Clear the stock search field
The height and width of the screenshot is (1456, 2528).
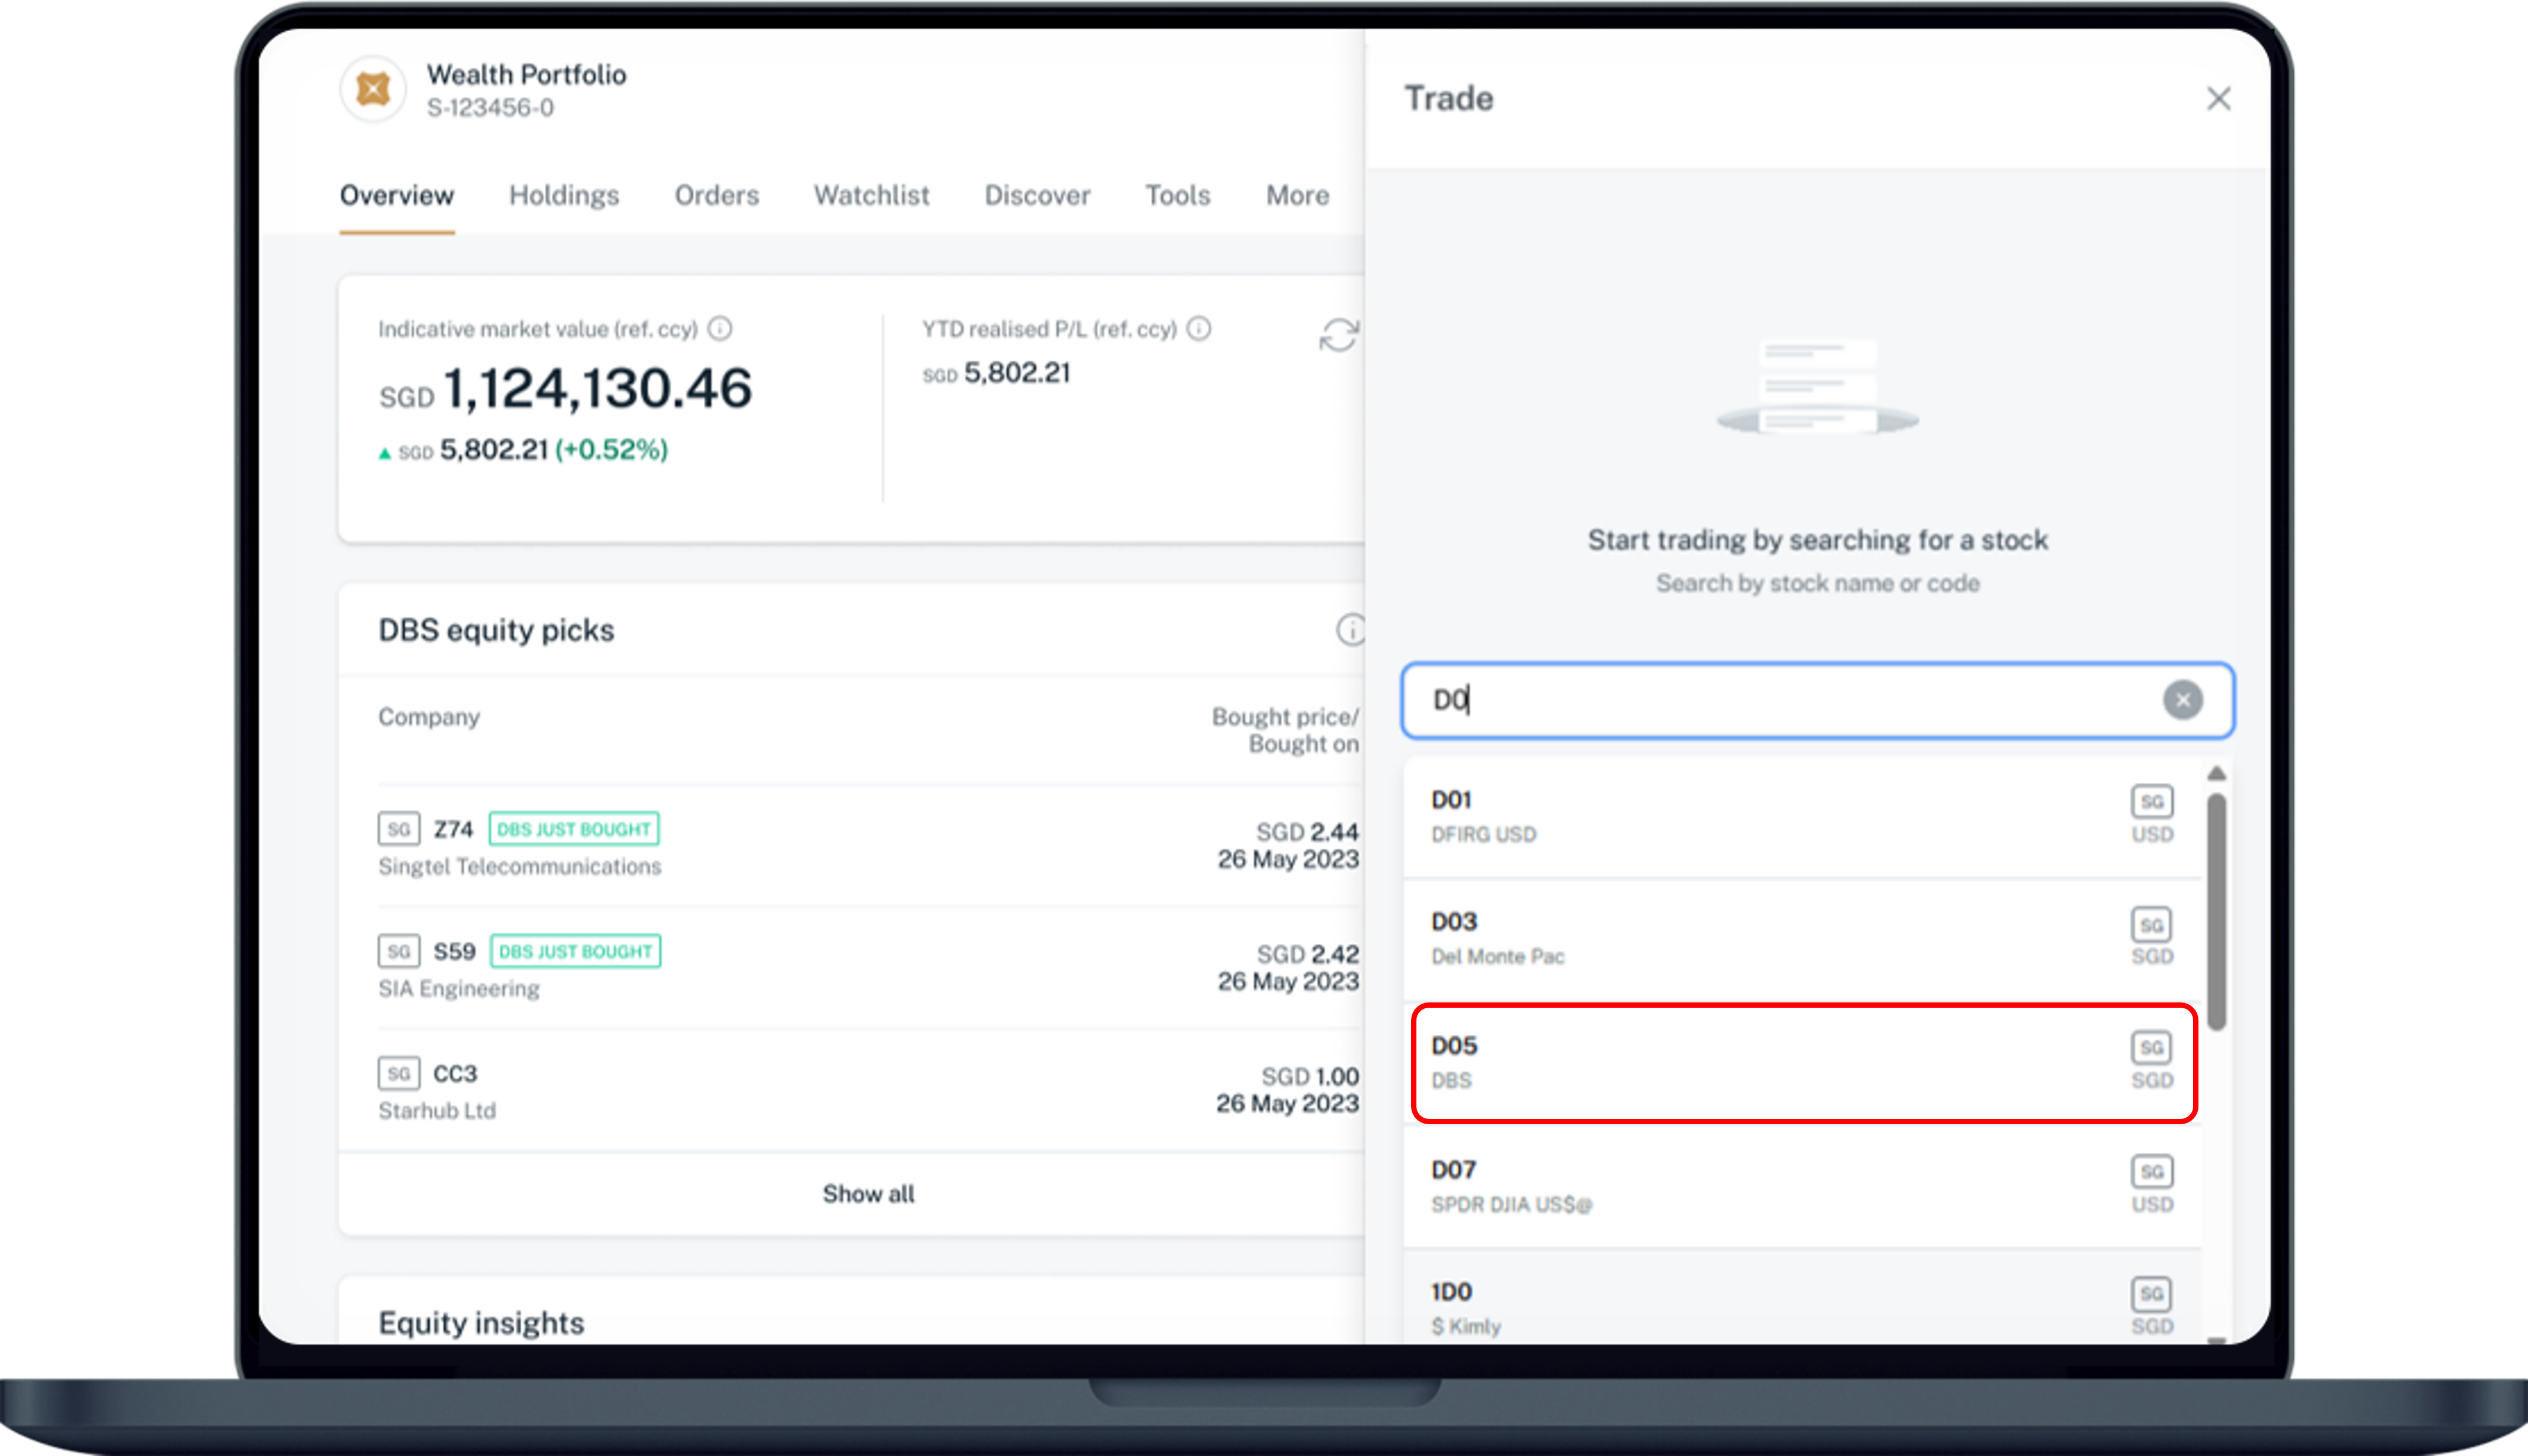click(2182, 700)
